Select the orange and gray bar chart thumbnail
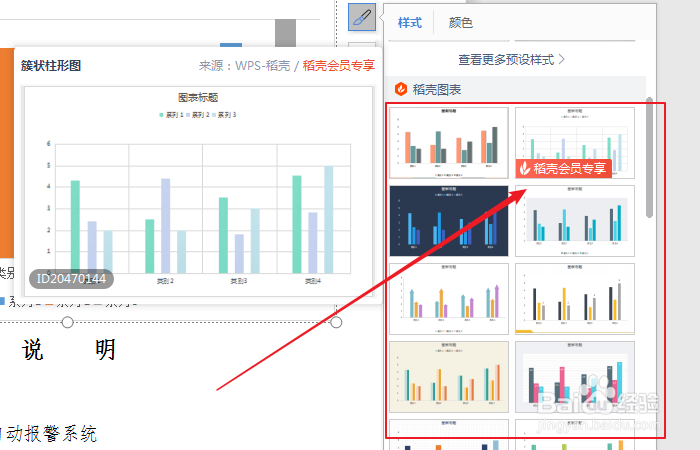 (449, 142)
